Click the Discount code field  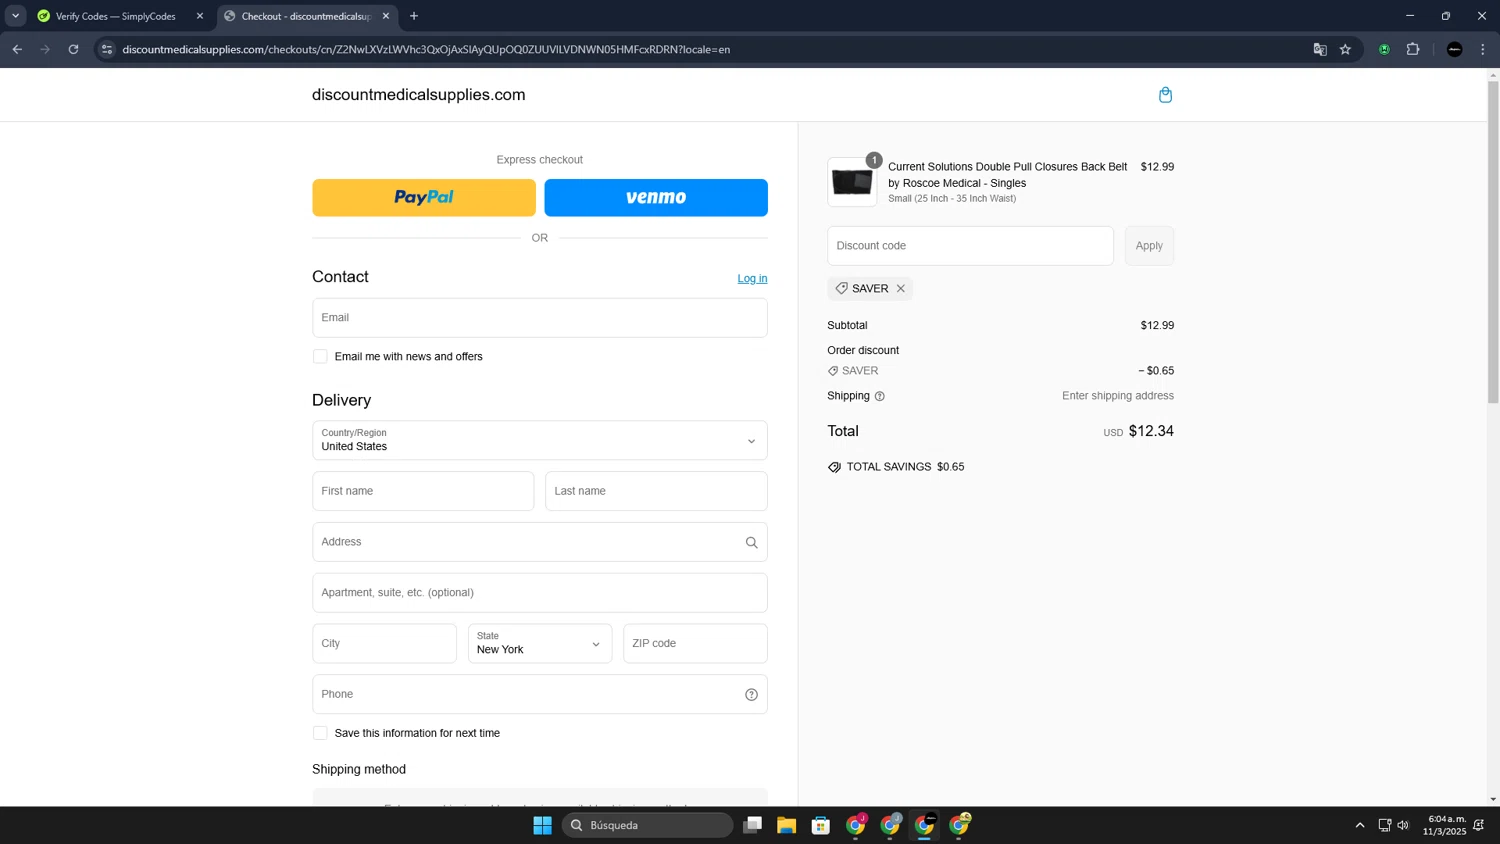point(970,246)
